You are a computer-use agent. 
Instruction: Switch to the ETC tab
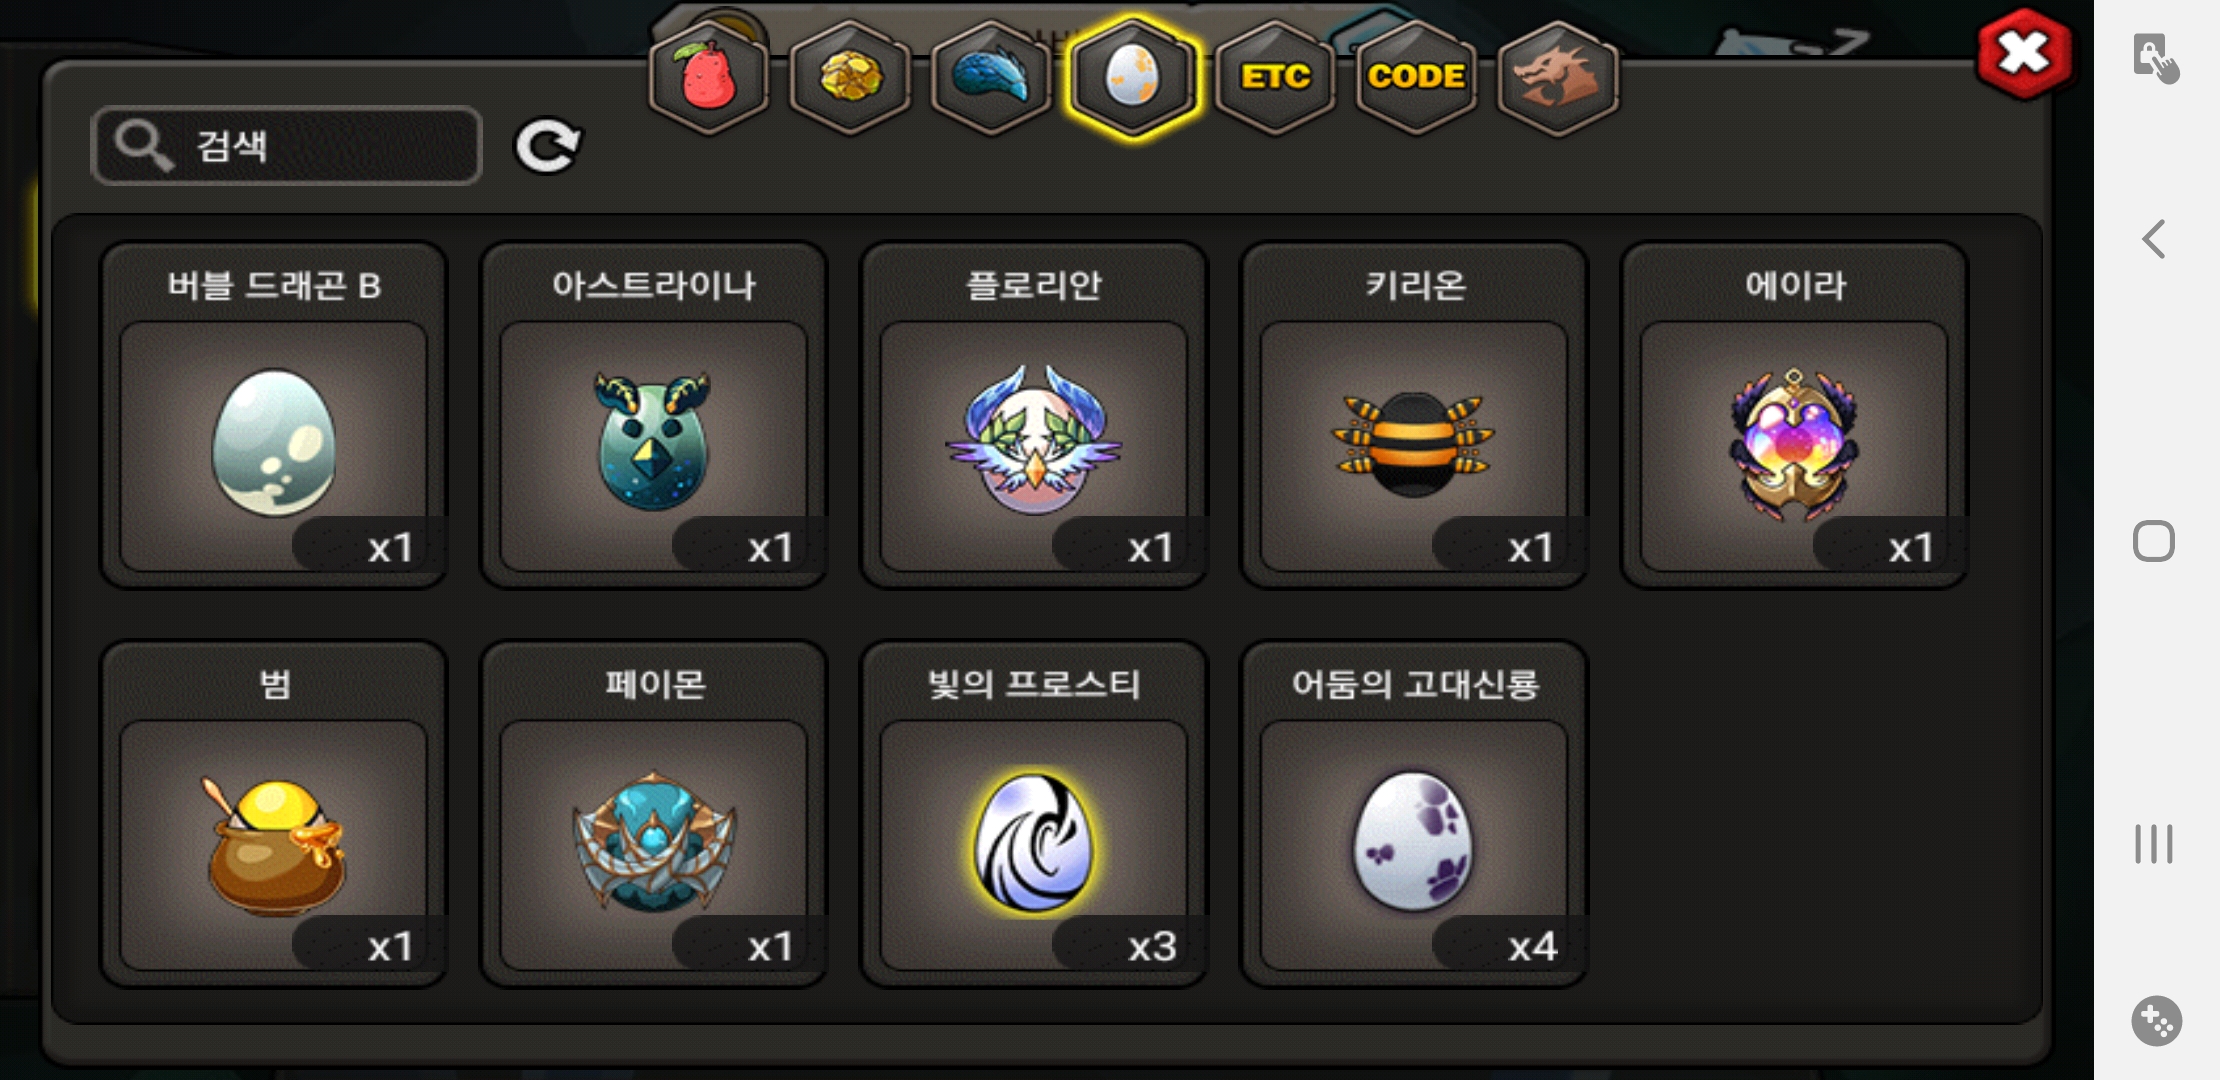coord(1275,77)
